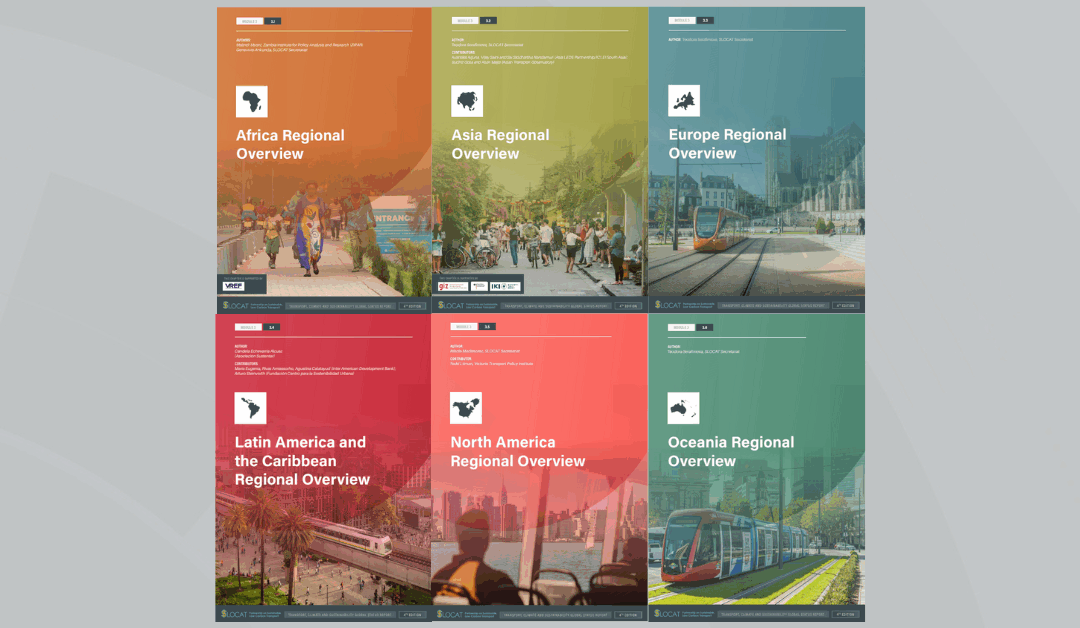Click the Asia continent map icon
1080x628 pixels.
tap(466, 100)
